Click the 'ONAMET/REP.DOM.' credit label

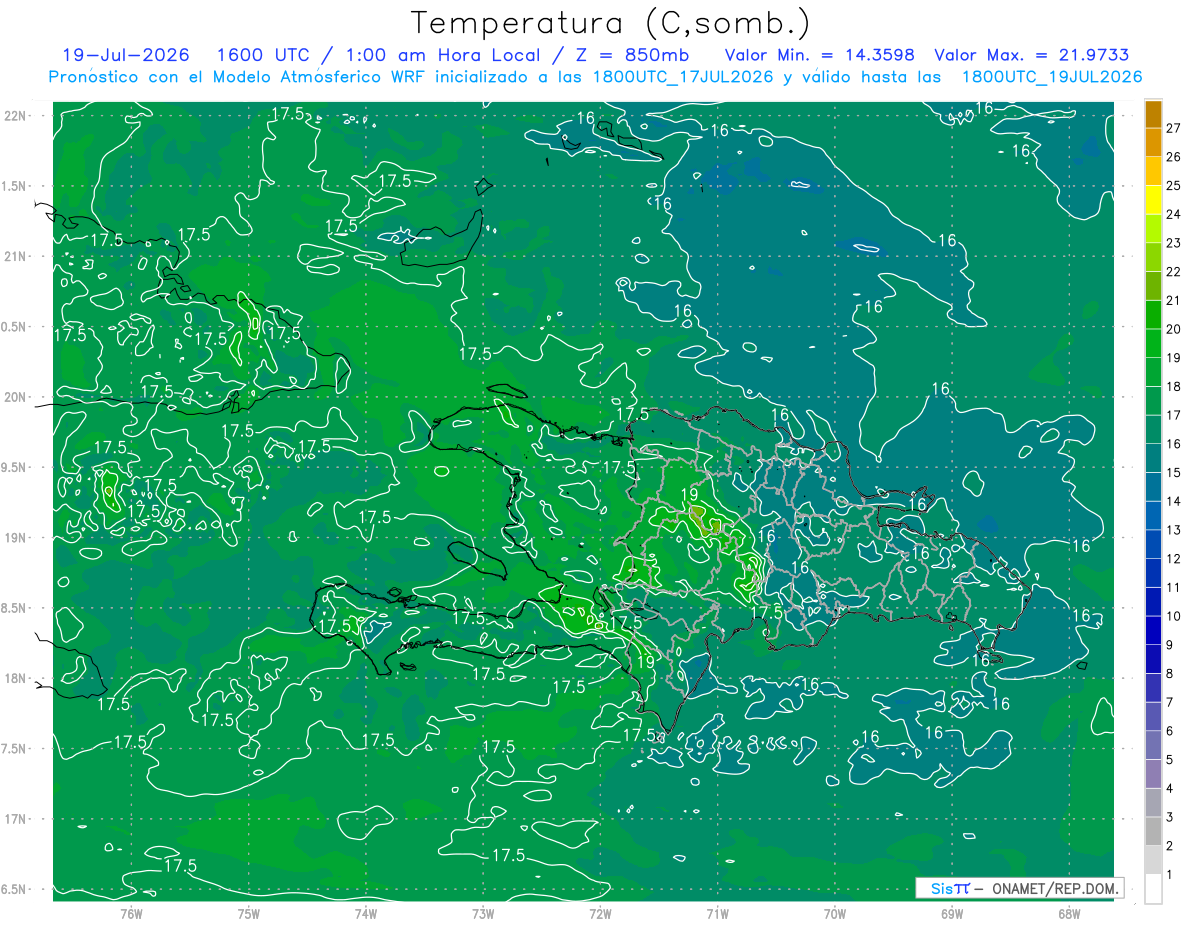pos(1054,888)
